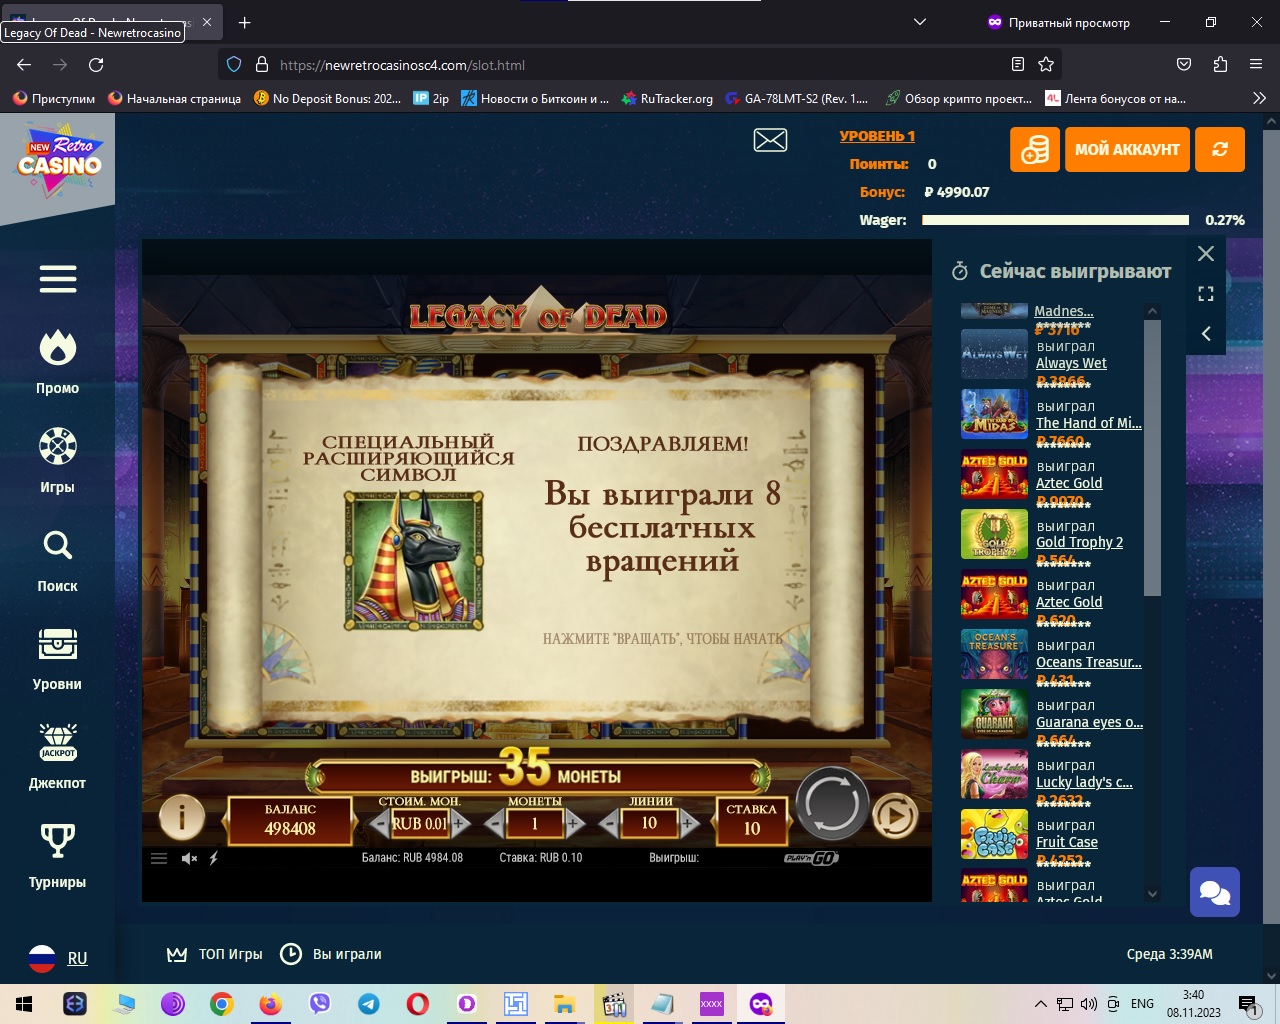The height and width of the screenshot is (1024, 1280).
Task: Click the orange deposit coins button
Action: pyautogui.click(x=1035, y=149)
